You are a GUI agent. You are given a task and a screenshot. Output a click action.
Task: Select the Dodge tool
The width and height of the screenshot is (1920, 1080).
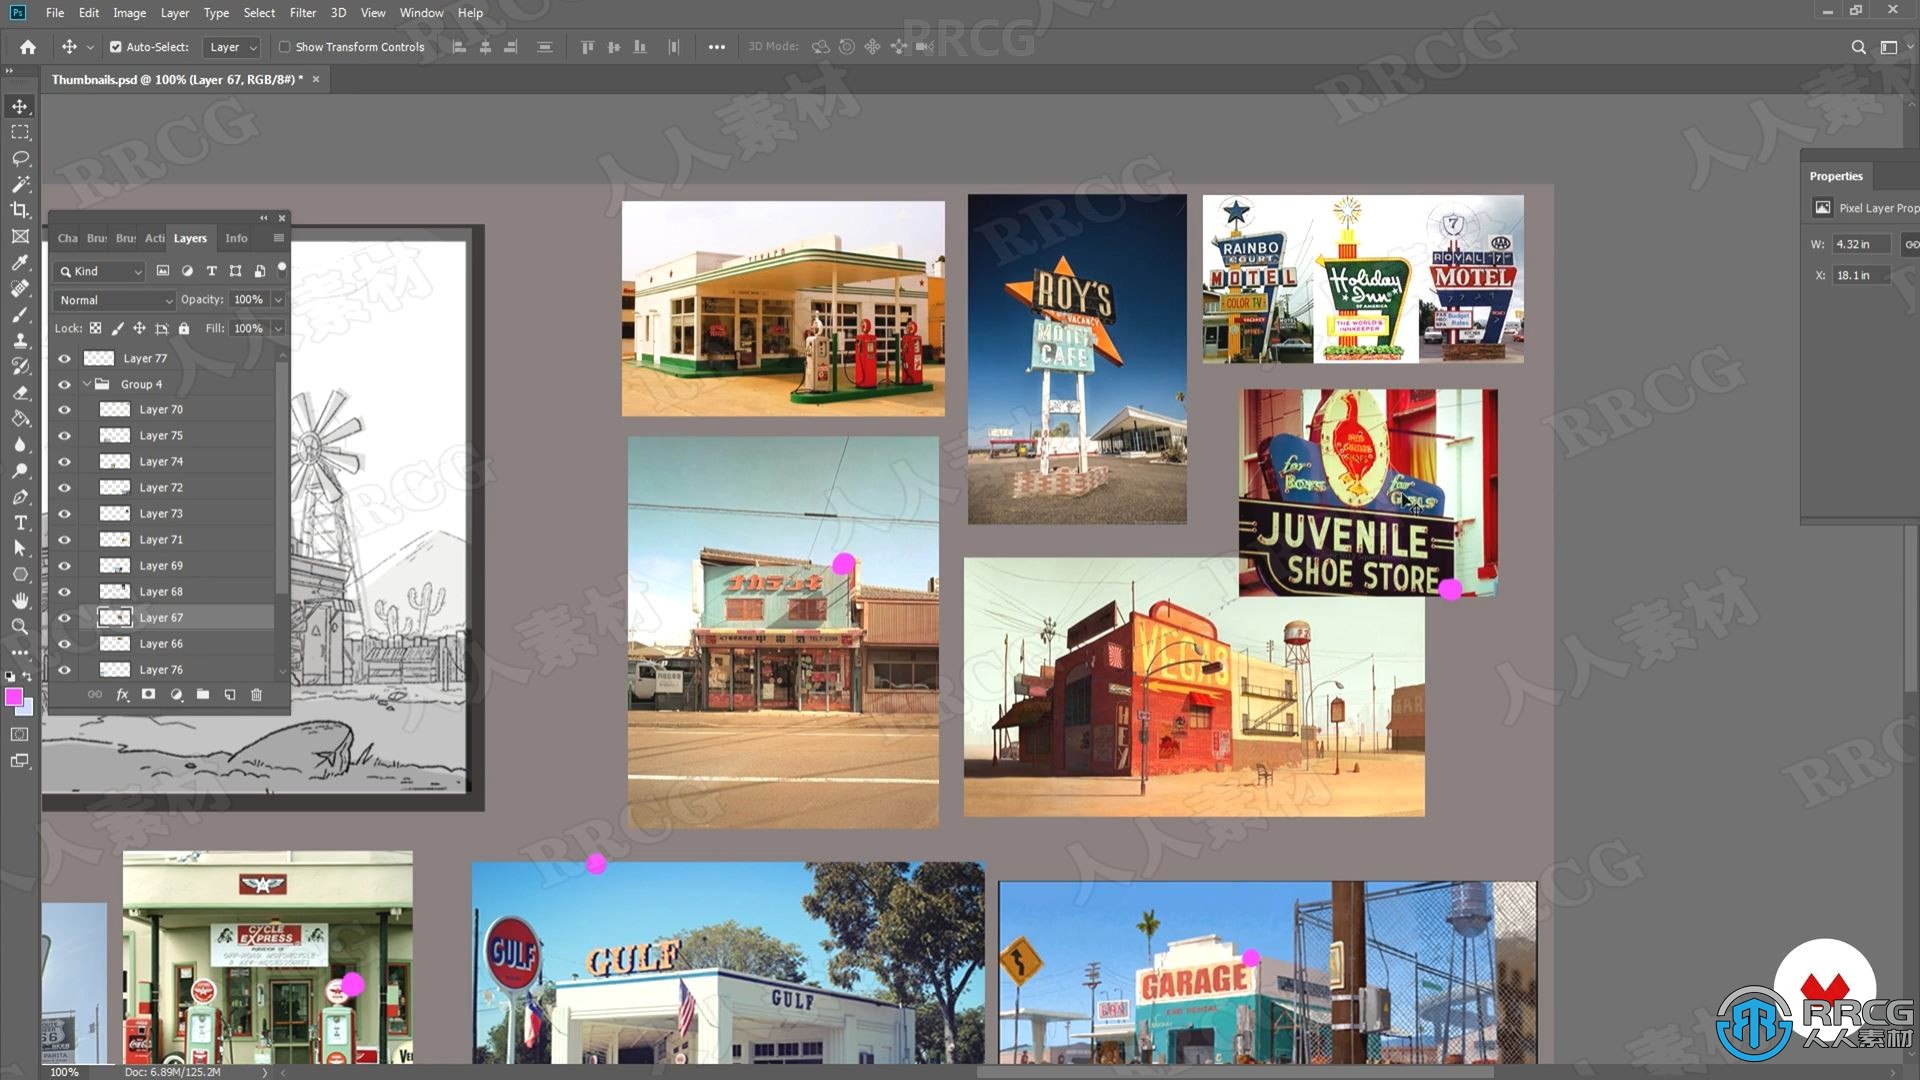point(20,470)
